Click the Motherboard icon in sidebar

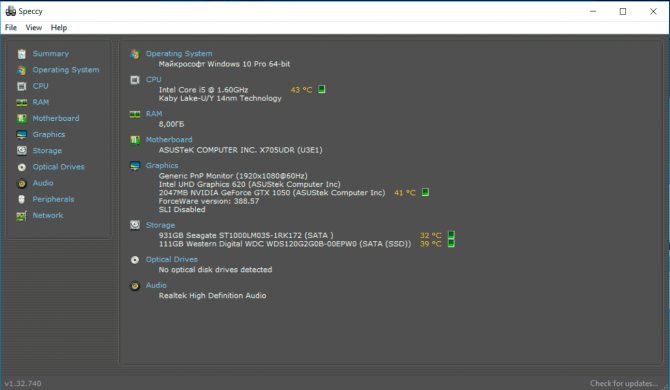point(22,118)
